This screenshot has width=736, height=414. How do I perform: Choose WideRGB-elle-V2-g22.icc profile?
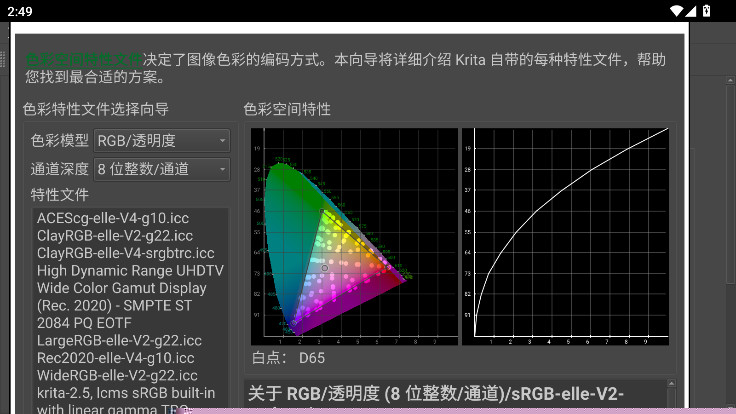[x=119, y=376]
